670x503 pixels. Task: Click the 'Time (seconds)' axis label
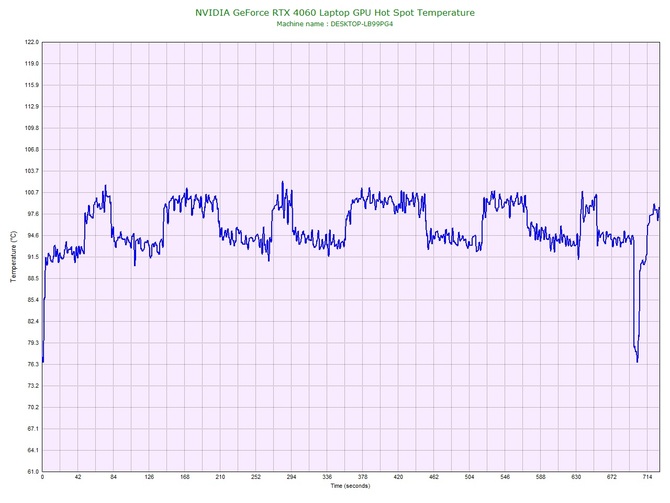coord(350,486)
